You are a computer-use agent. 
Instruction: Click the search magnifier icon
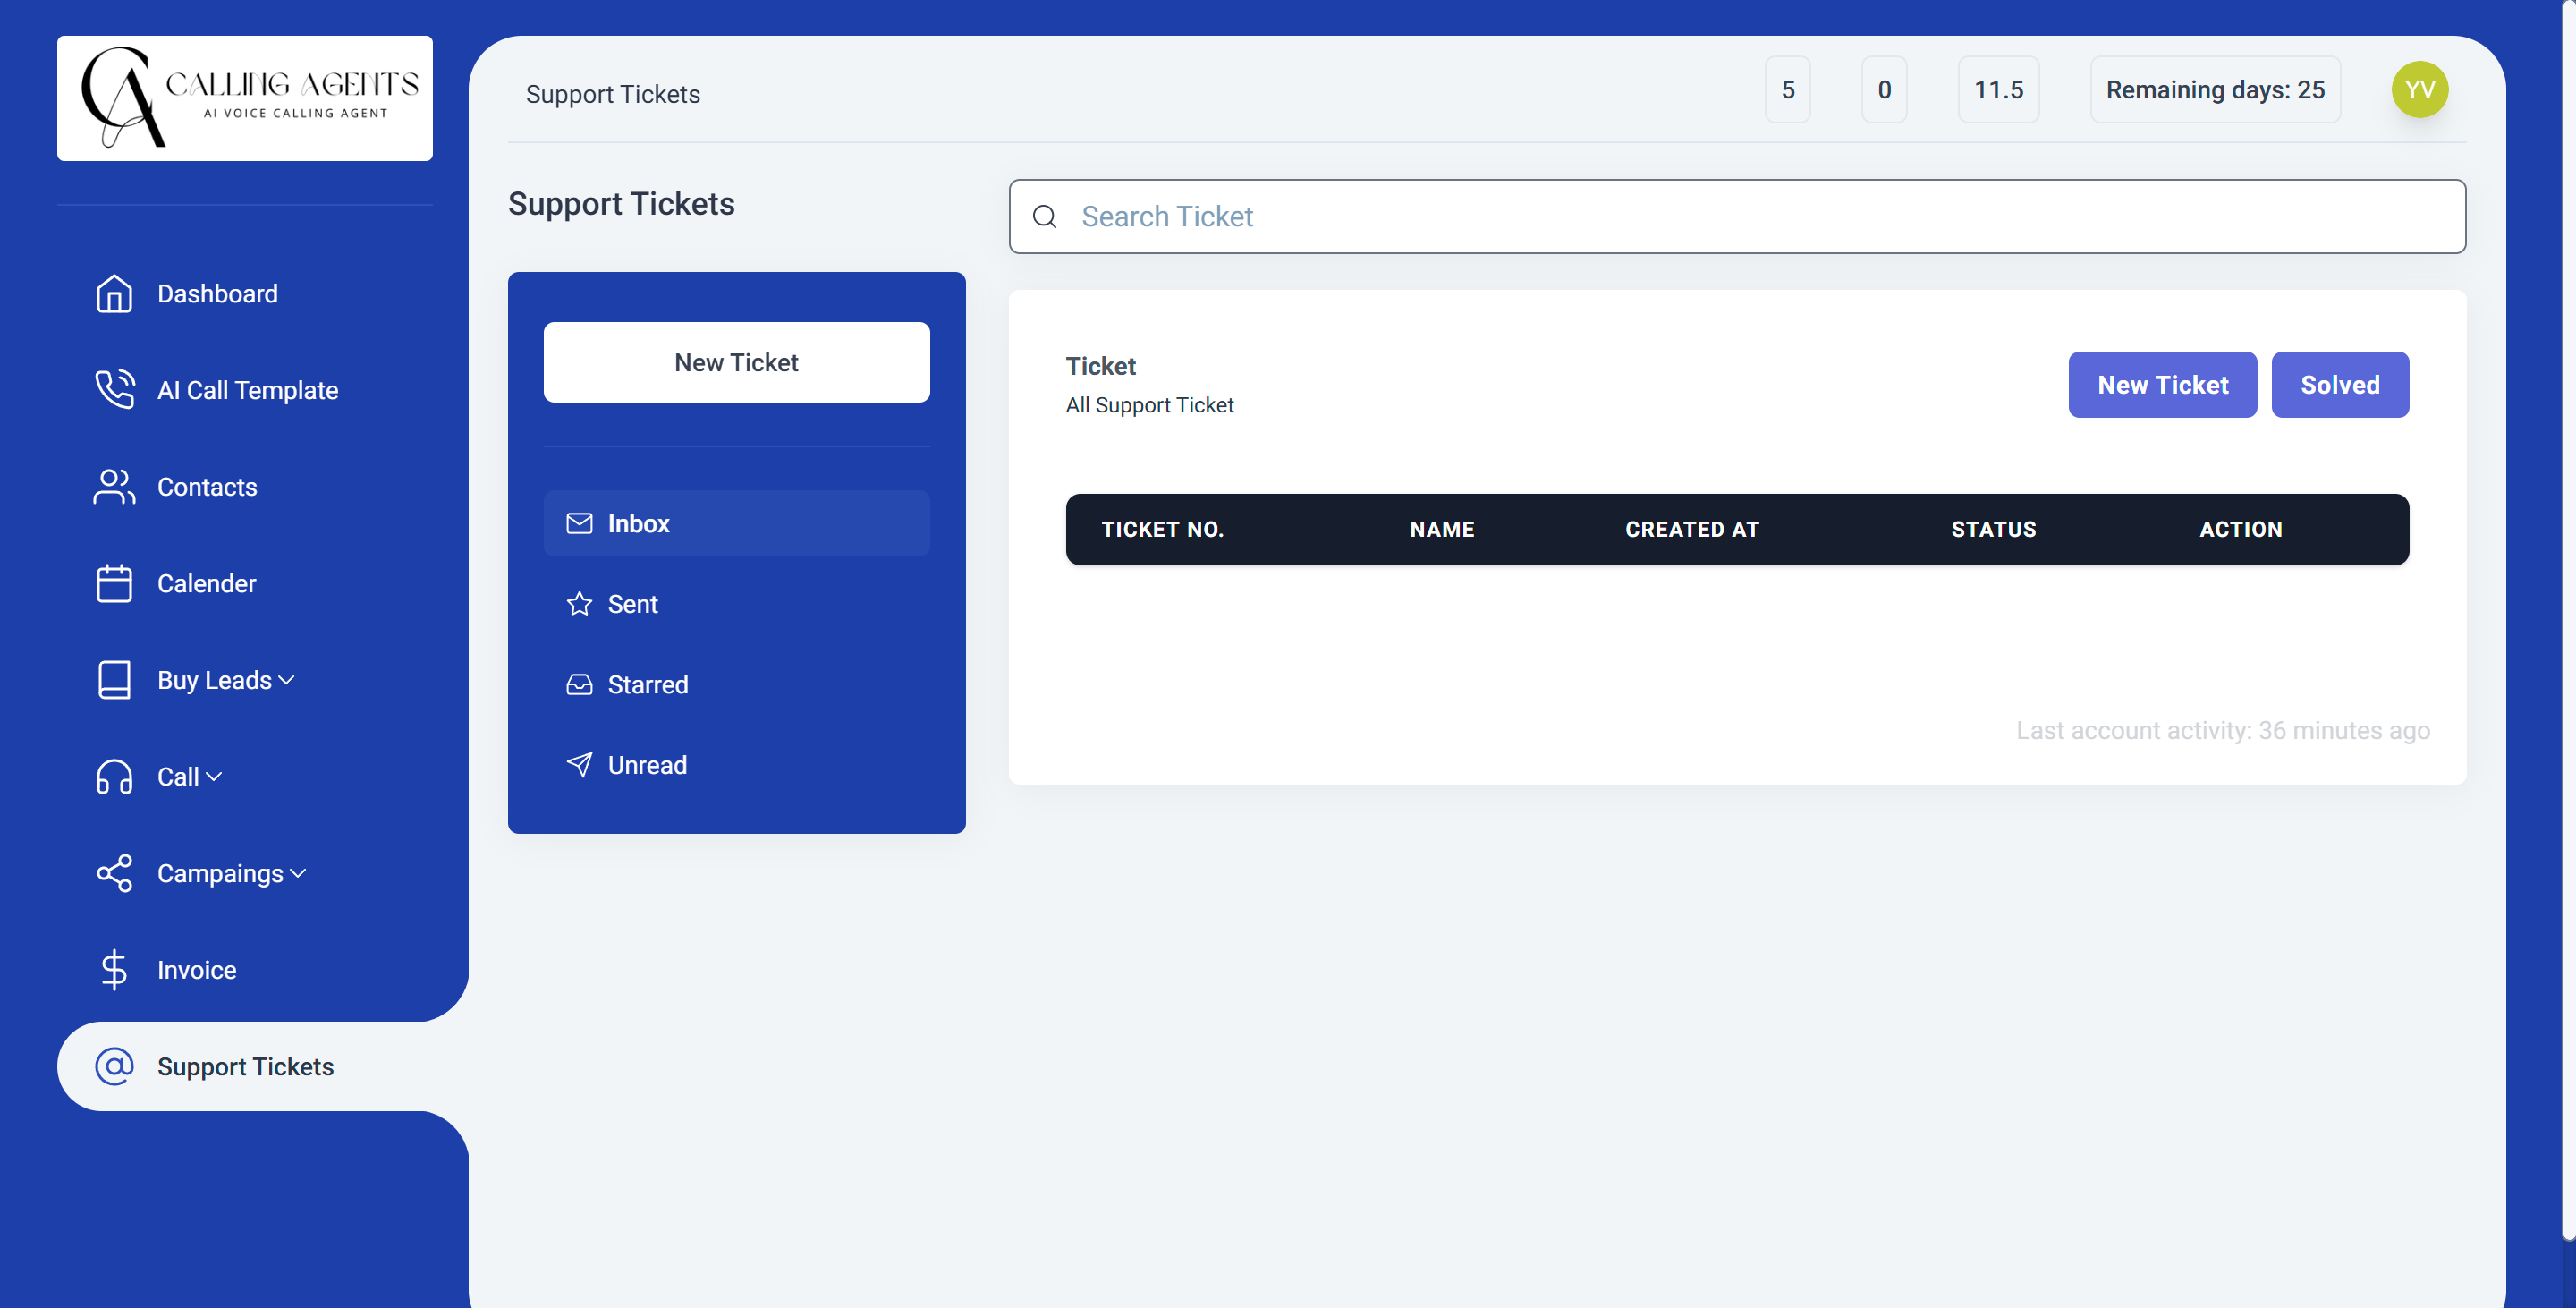coord(1044,217)
